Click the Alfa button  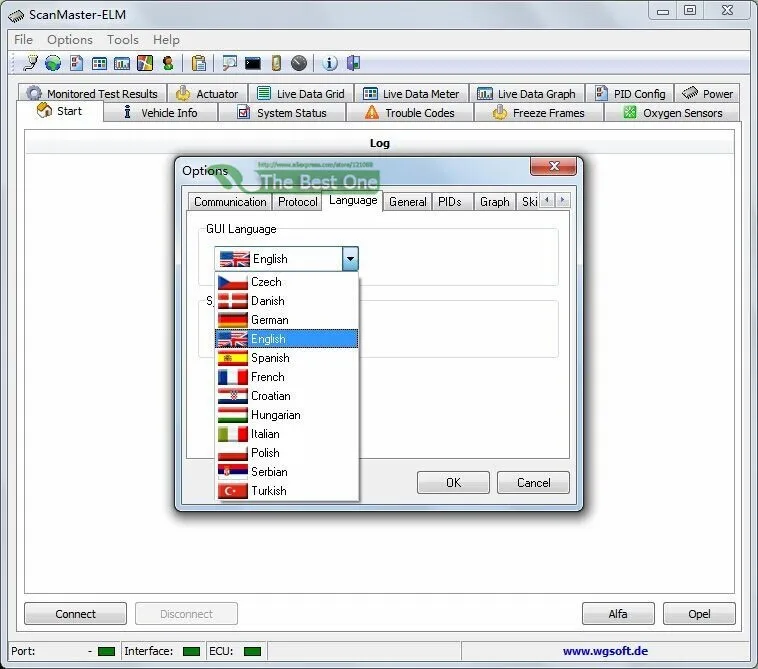[618, 613]
